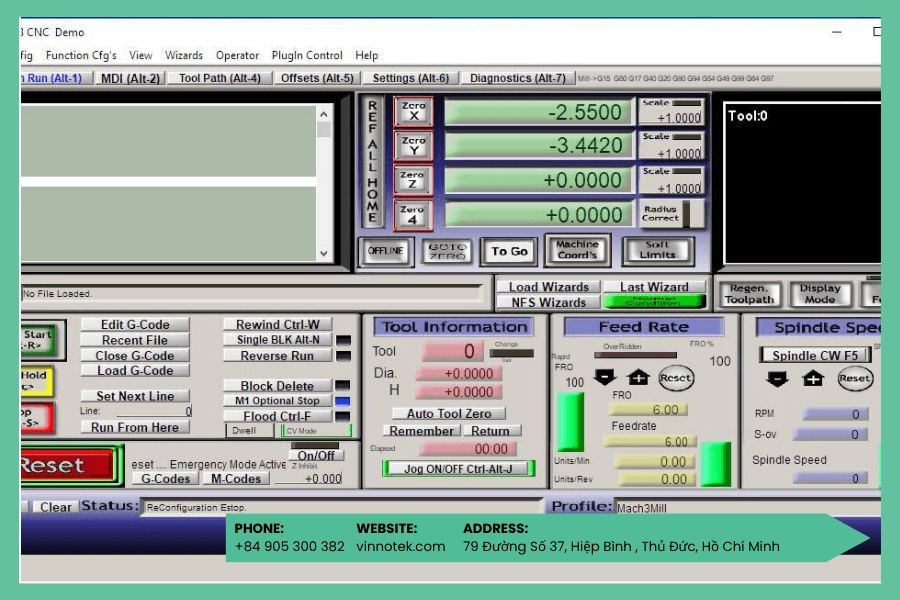Click the GOTO ZERO button
Viewport: 900px width, 600px height.
(447, 251)
